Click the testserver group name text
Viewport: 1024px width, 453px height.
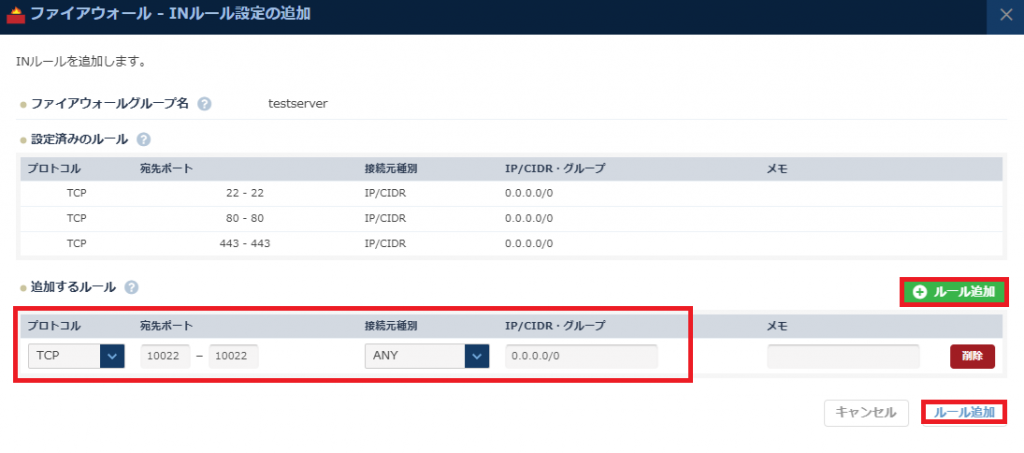coord(298,104)
